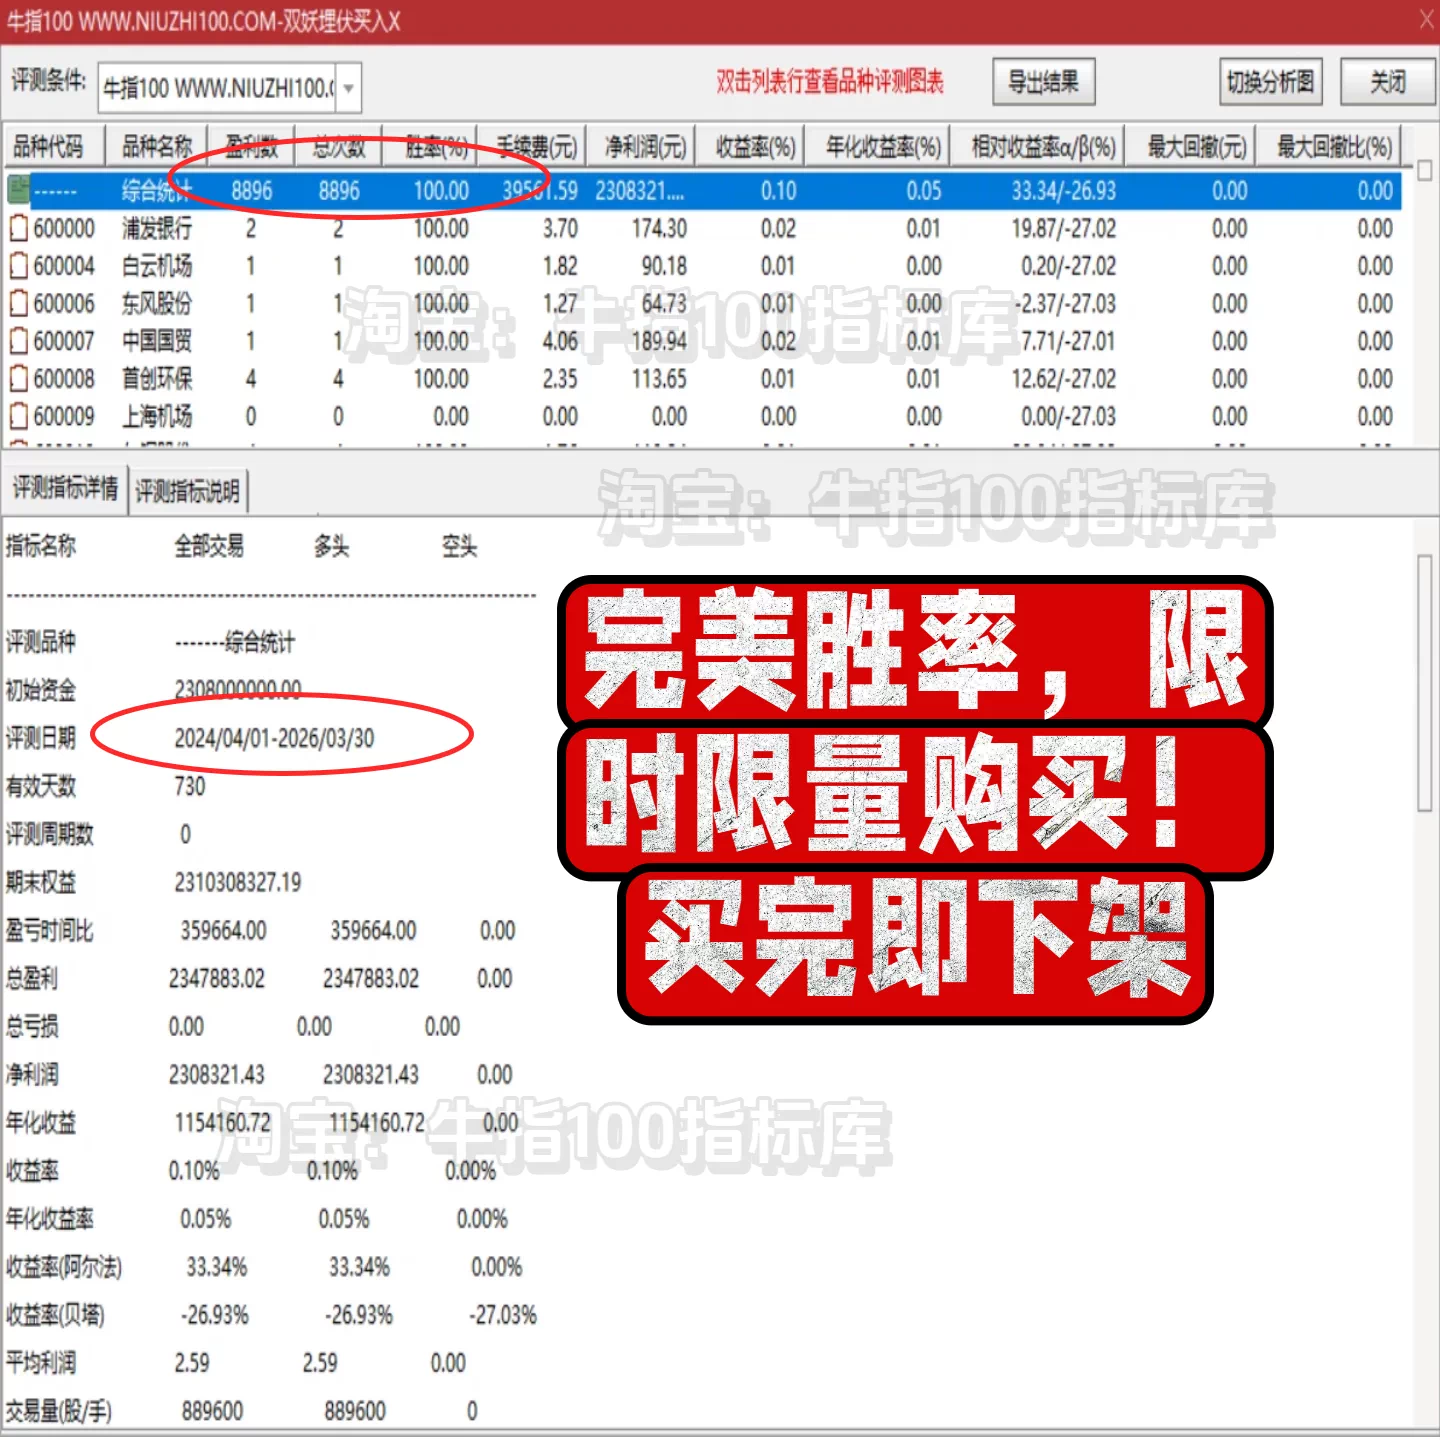Click the 综合统计 row icon
The image size is (1440, 1440).
point(18,190)
